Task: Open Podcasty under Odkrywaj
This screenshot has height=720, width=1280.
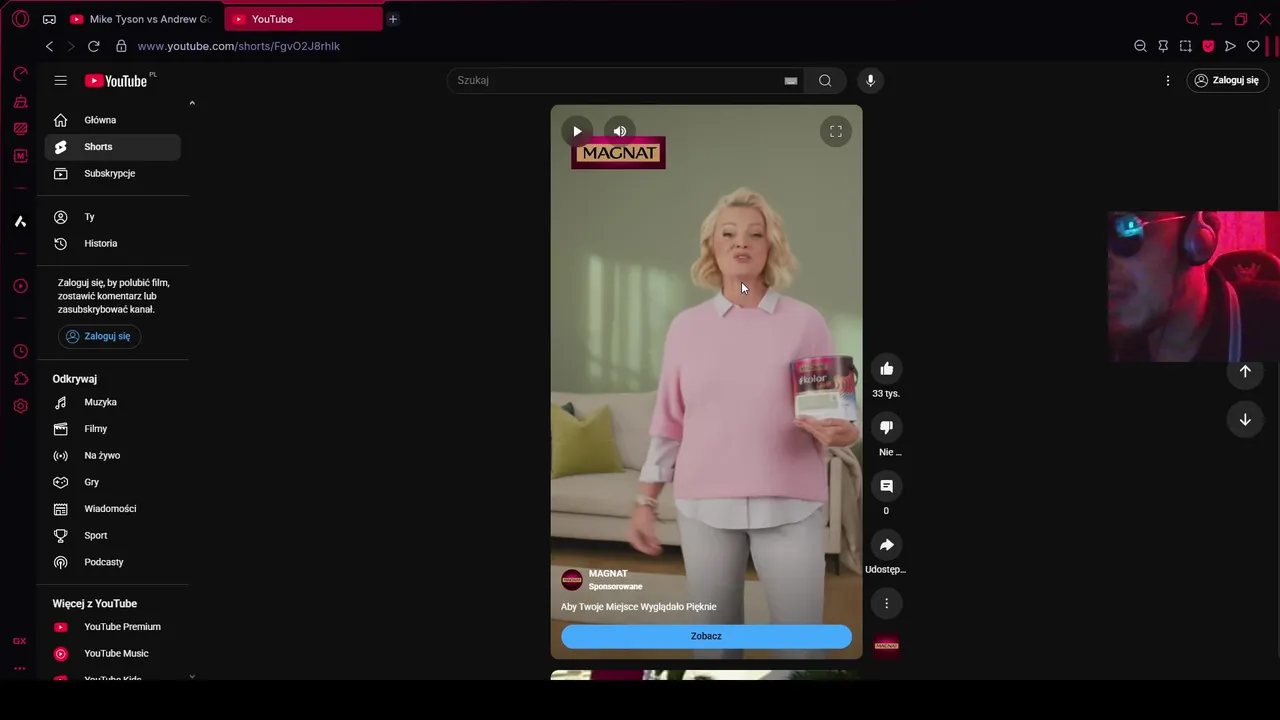Action: pos(112,562)
